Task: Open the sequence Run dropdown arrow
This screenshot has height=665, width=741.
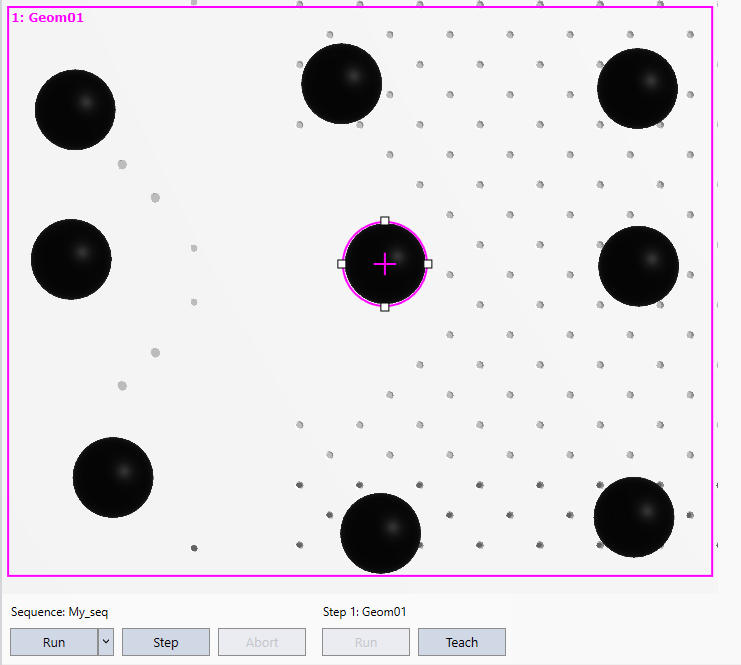Action: [106, 642]
